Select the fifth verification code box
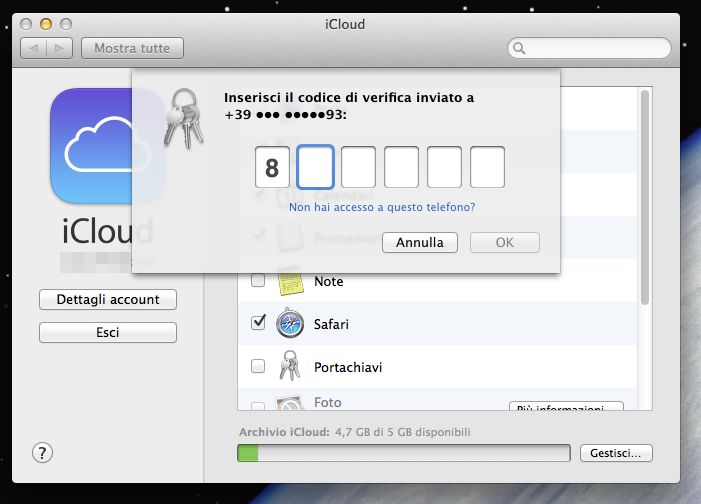The width and height of the screenshot is (701, 504). pyautogui.click(x=444, y=167)
